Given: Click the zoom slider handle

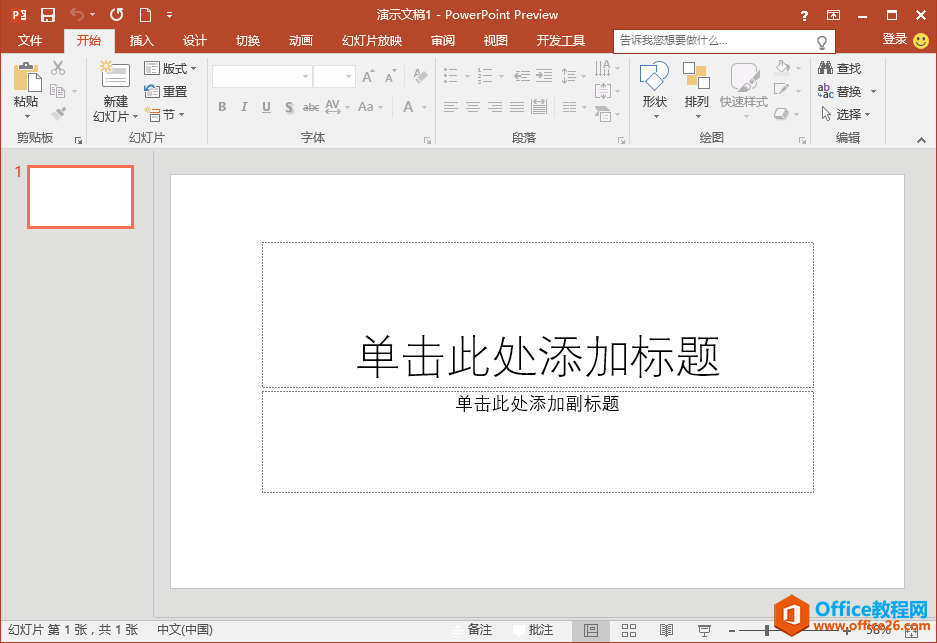Looking at the screenshot, I should click(x=767, y=630).
